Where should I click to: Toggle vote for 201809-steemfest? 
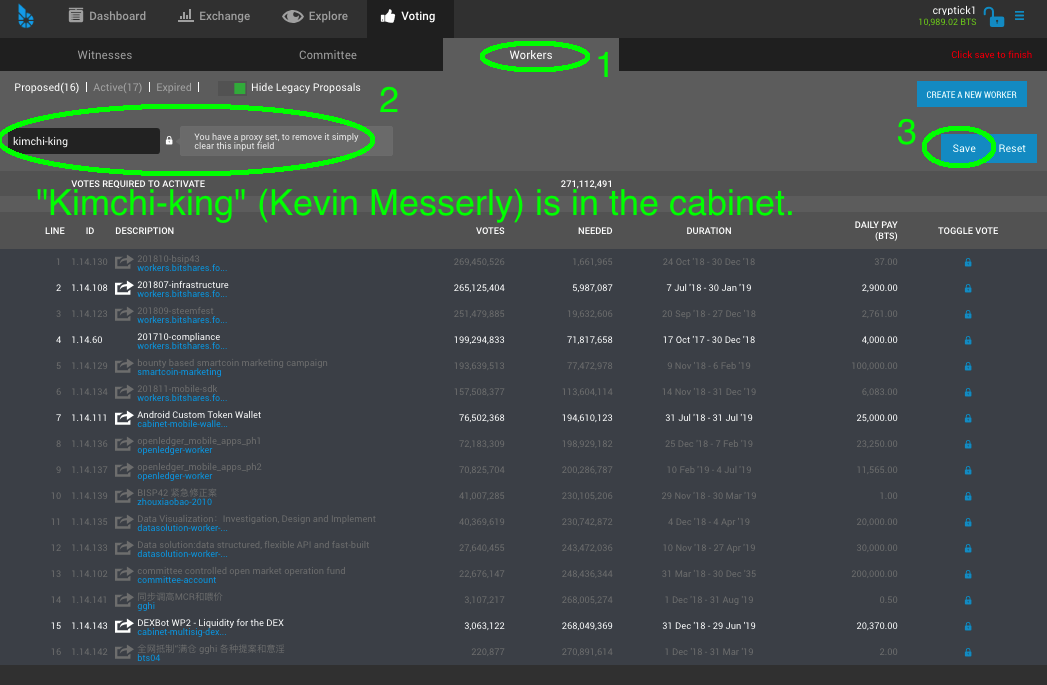pyautogui.click(x=968, y=314)
